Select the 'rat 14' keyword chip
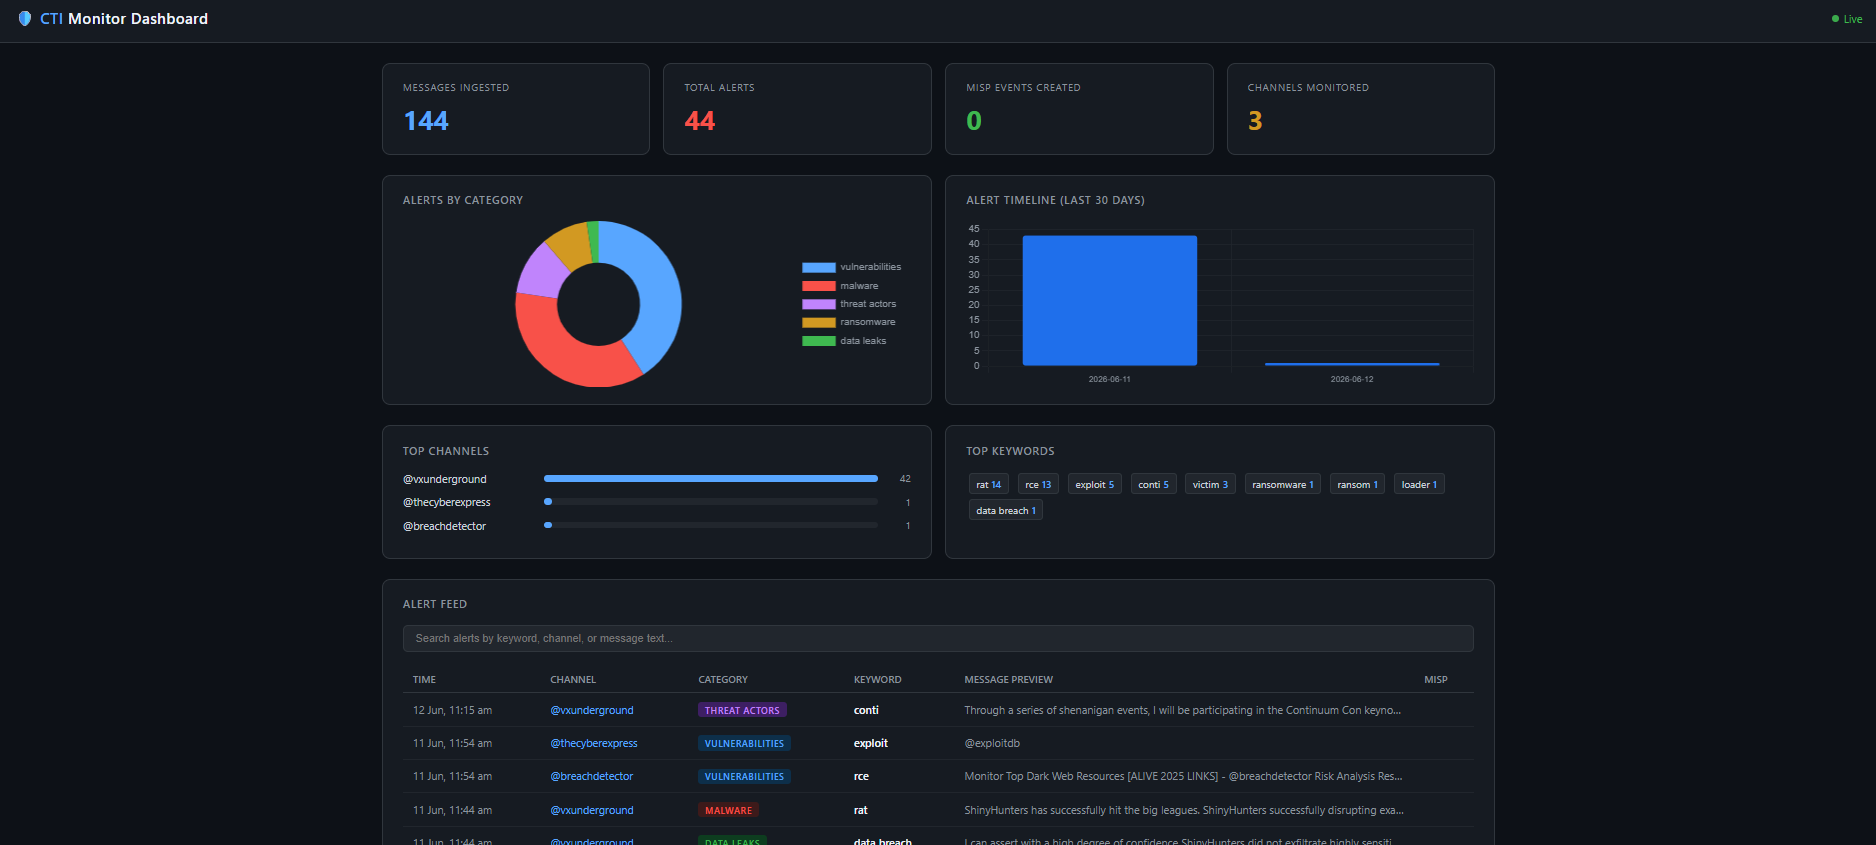The width and height of the screenshot is (1876, 845). pos(988,484)
